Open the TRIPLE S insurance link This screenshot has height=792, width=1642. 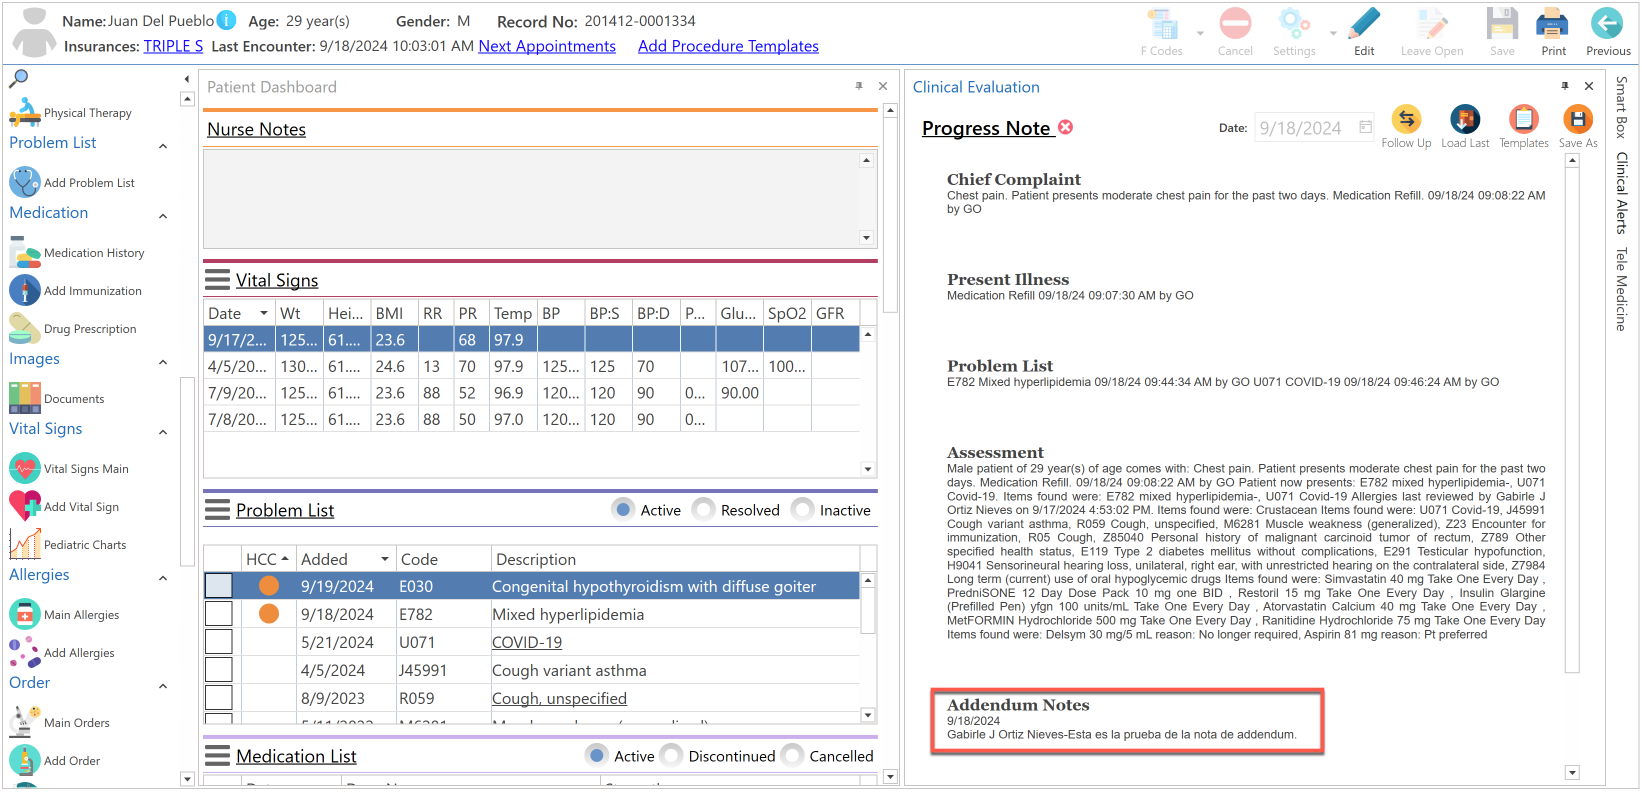pyautogui.click(x=173, y=46)
